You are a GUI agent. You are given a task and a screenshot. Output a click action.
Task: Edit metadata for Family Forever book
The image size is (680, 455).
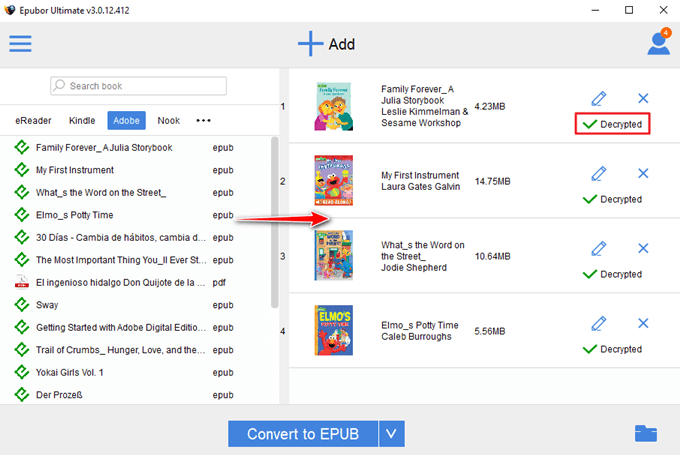tap(598, 98)
